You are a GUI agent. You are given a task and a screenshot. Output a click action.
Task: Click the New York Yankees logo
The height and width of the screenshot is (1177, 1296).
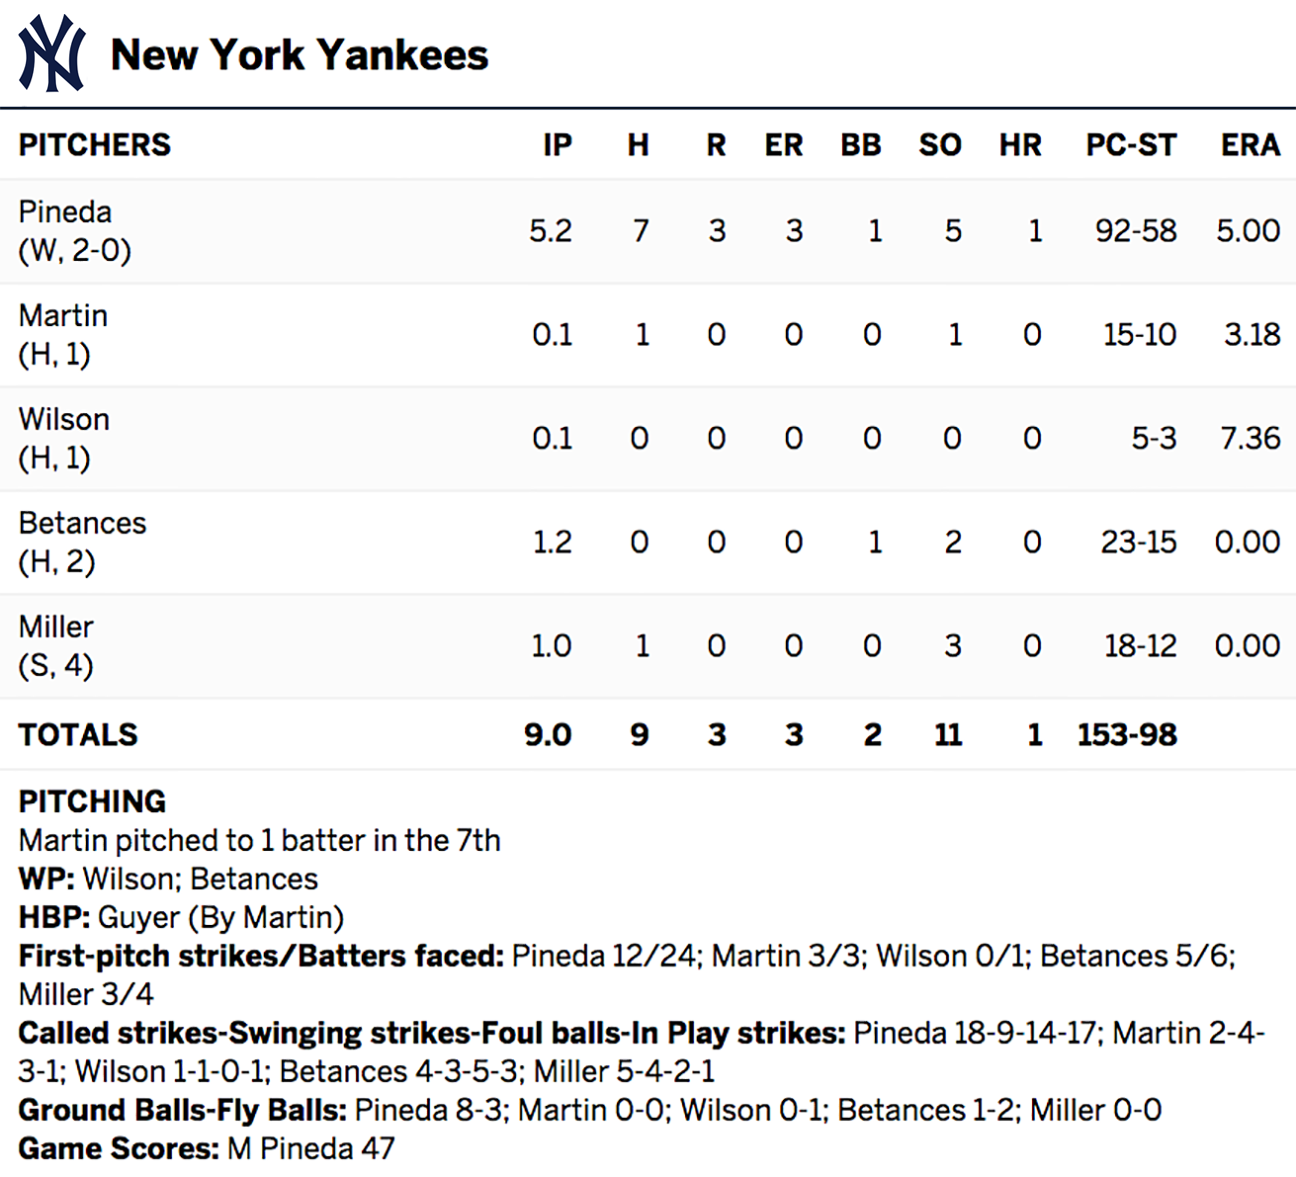52,54
